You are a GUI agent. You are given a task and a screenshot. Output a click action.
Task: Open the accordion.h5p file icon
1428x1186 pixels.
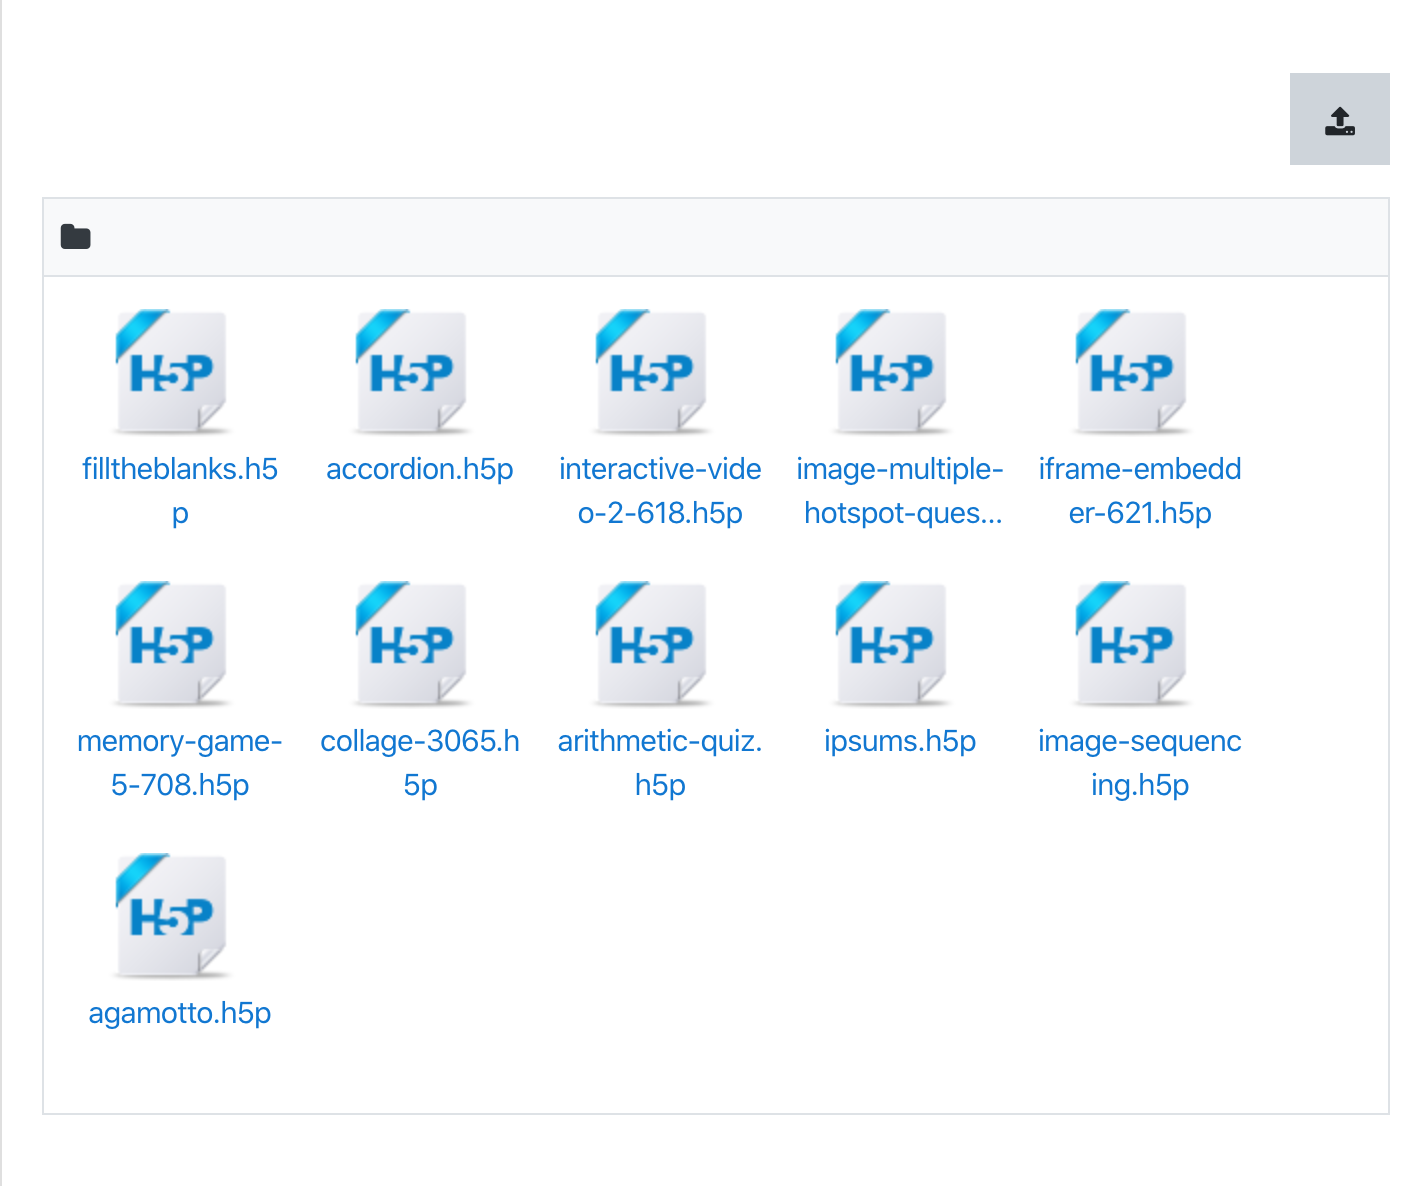412,371
